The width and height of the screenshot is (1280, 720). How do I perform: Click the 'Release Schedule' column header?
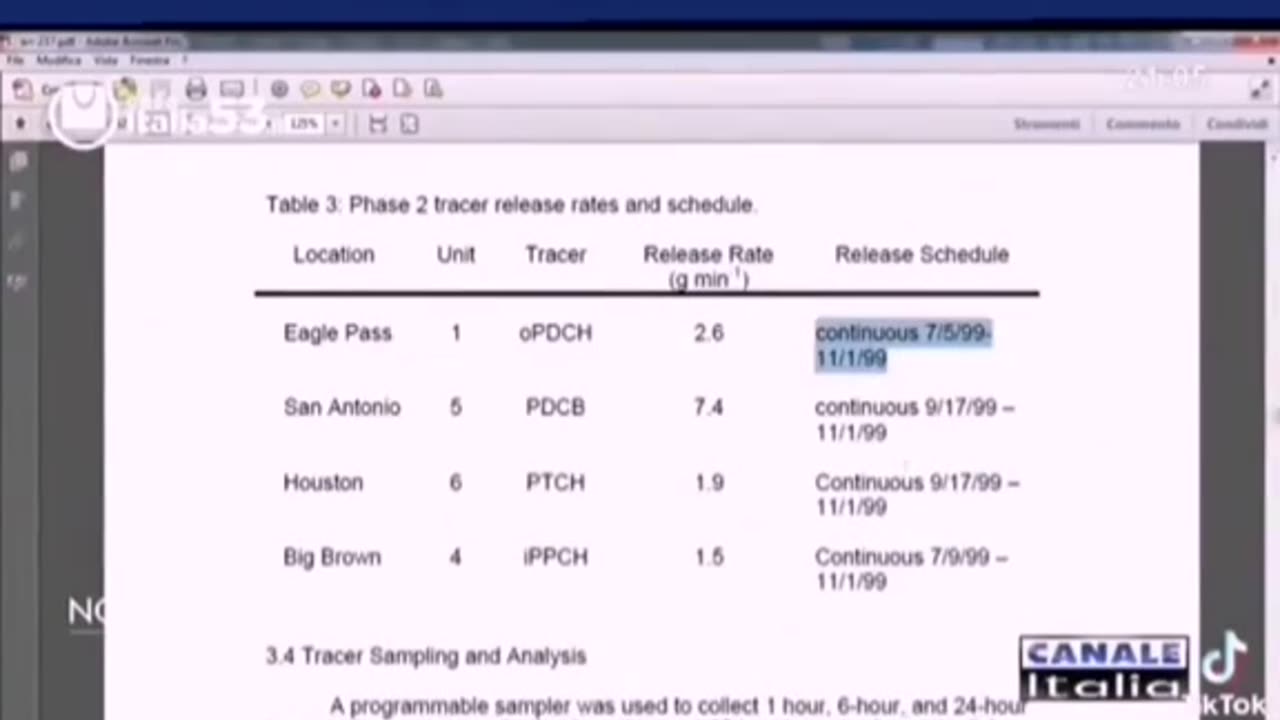[x=922, y=255]
